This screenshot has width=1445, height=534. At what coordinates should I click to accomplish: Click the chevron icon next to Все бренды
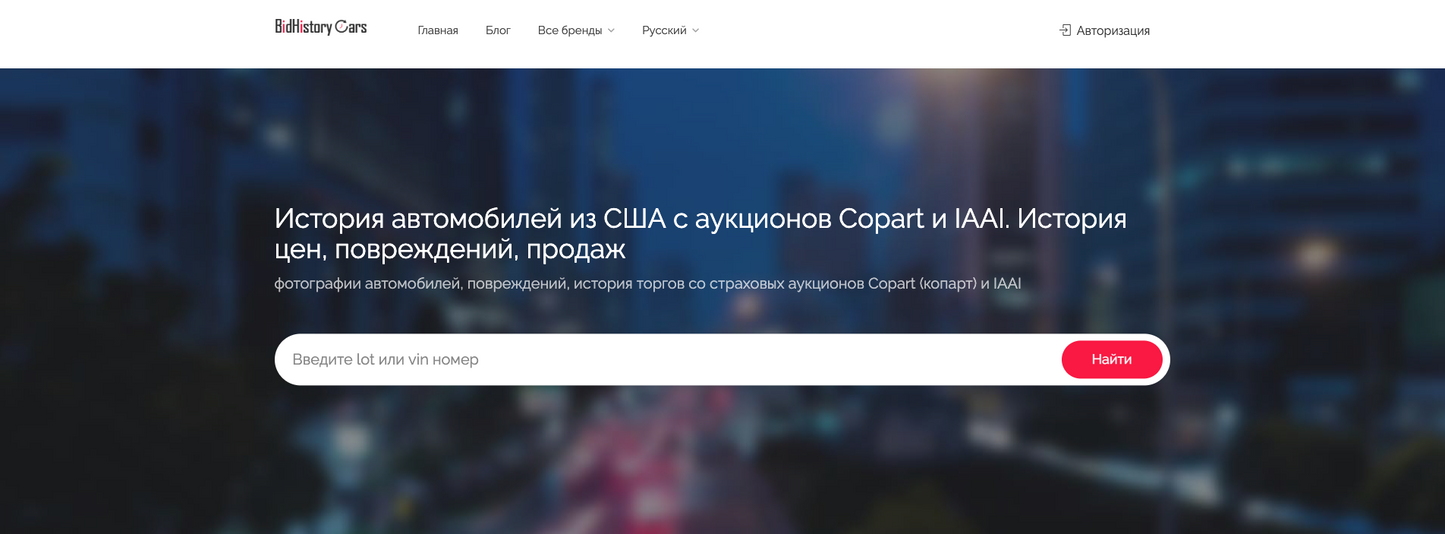click(x=611, y=31)
